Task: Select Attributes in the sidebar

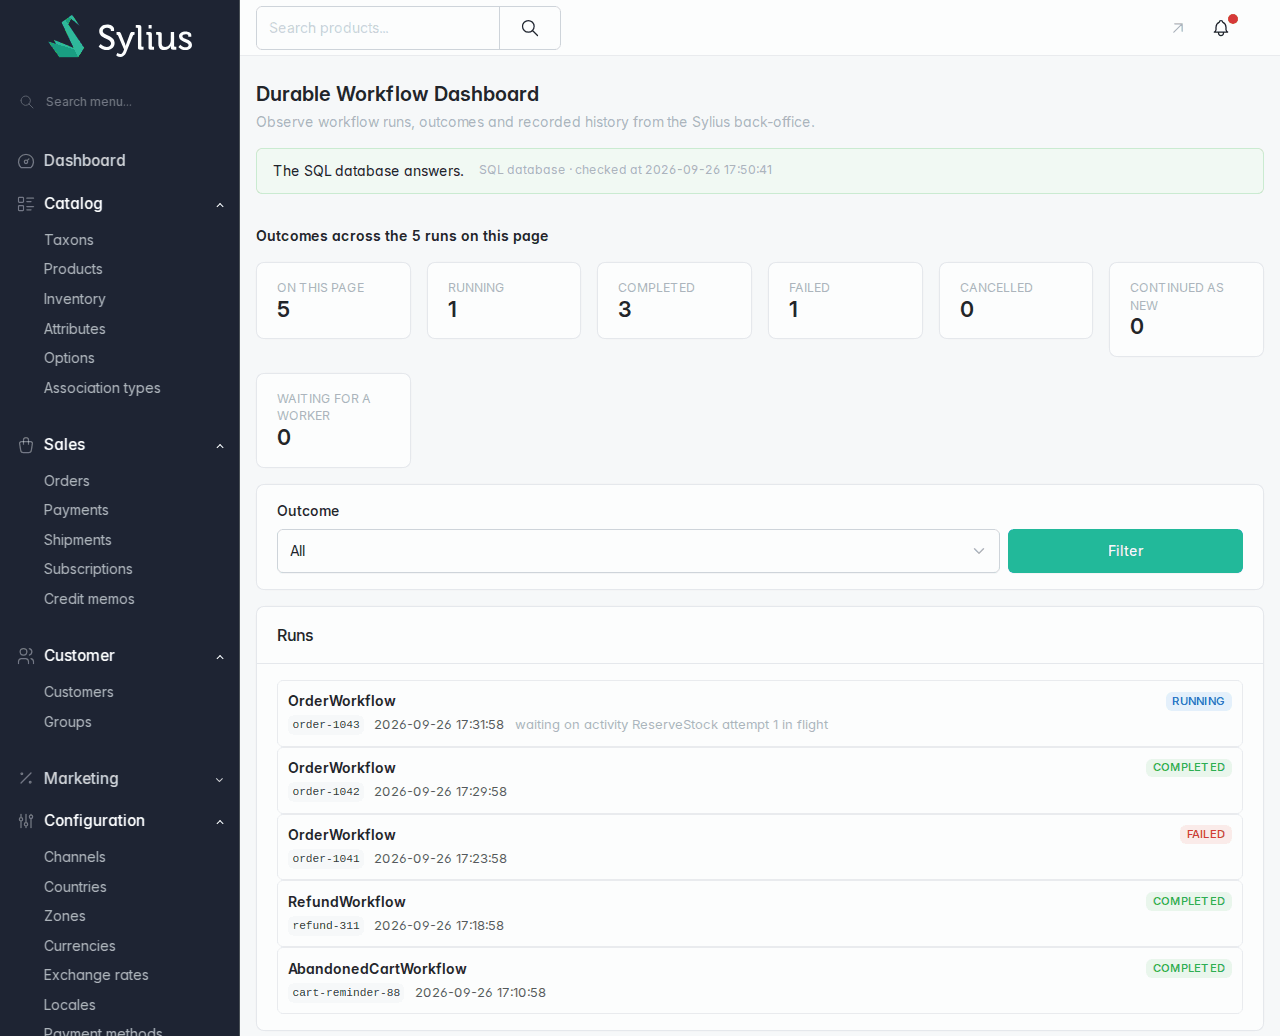Action: tap(75, 329)
